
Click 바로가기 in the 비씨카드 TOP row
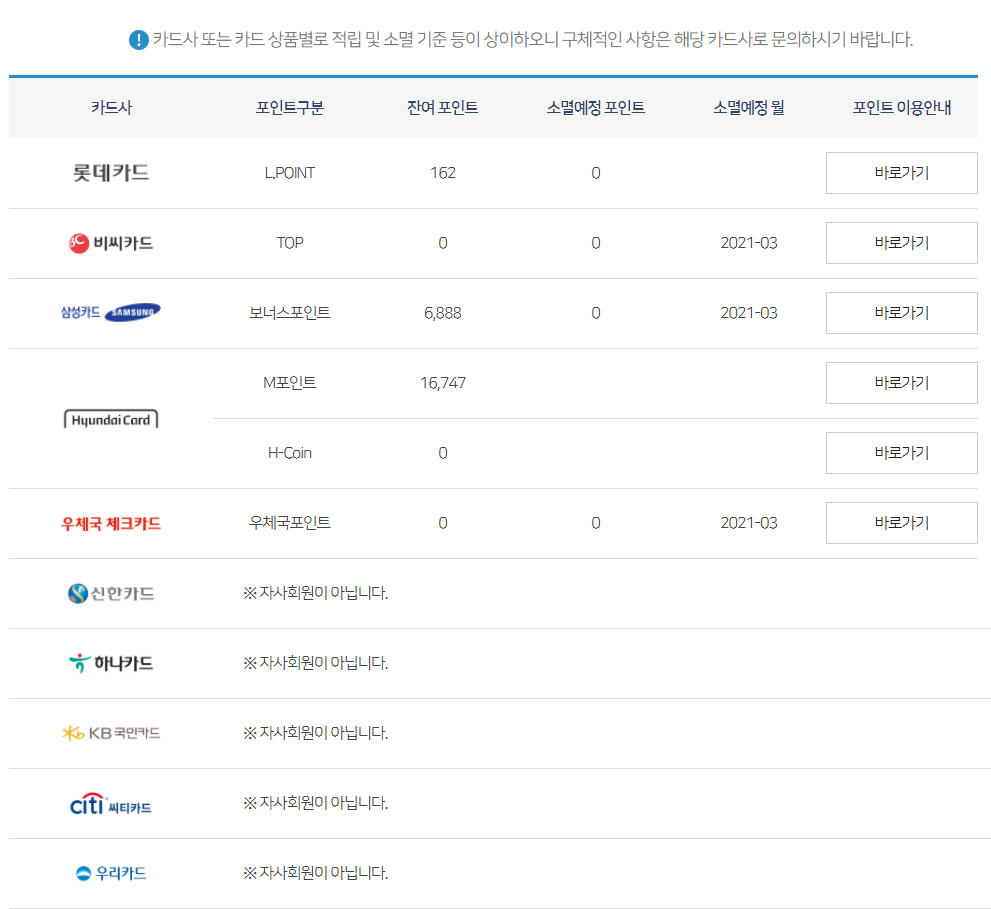901,243
